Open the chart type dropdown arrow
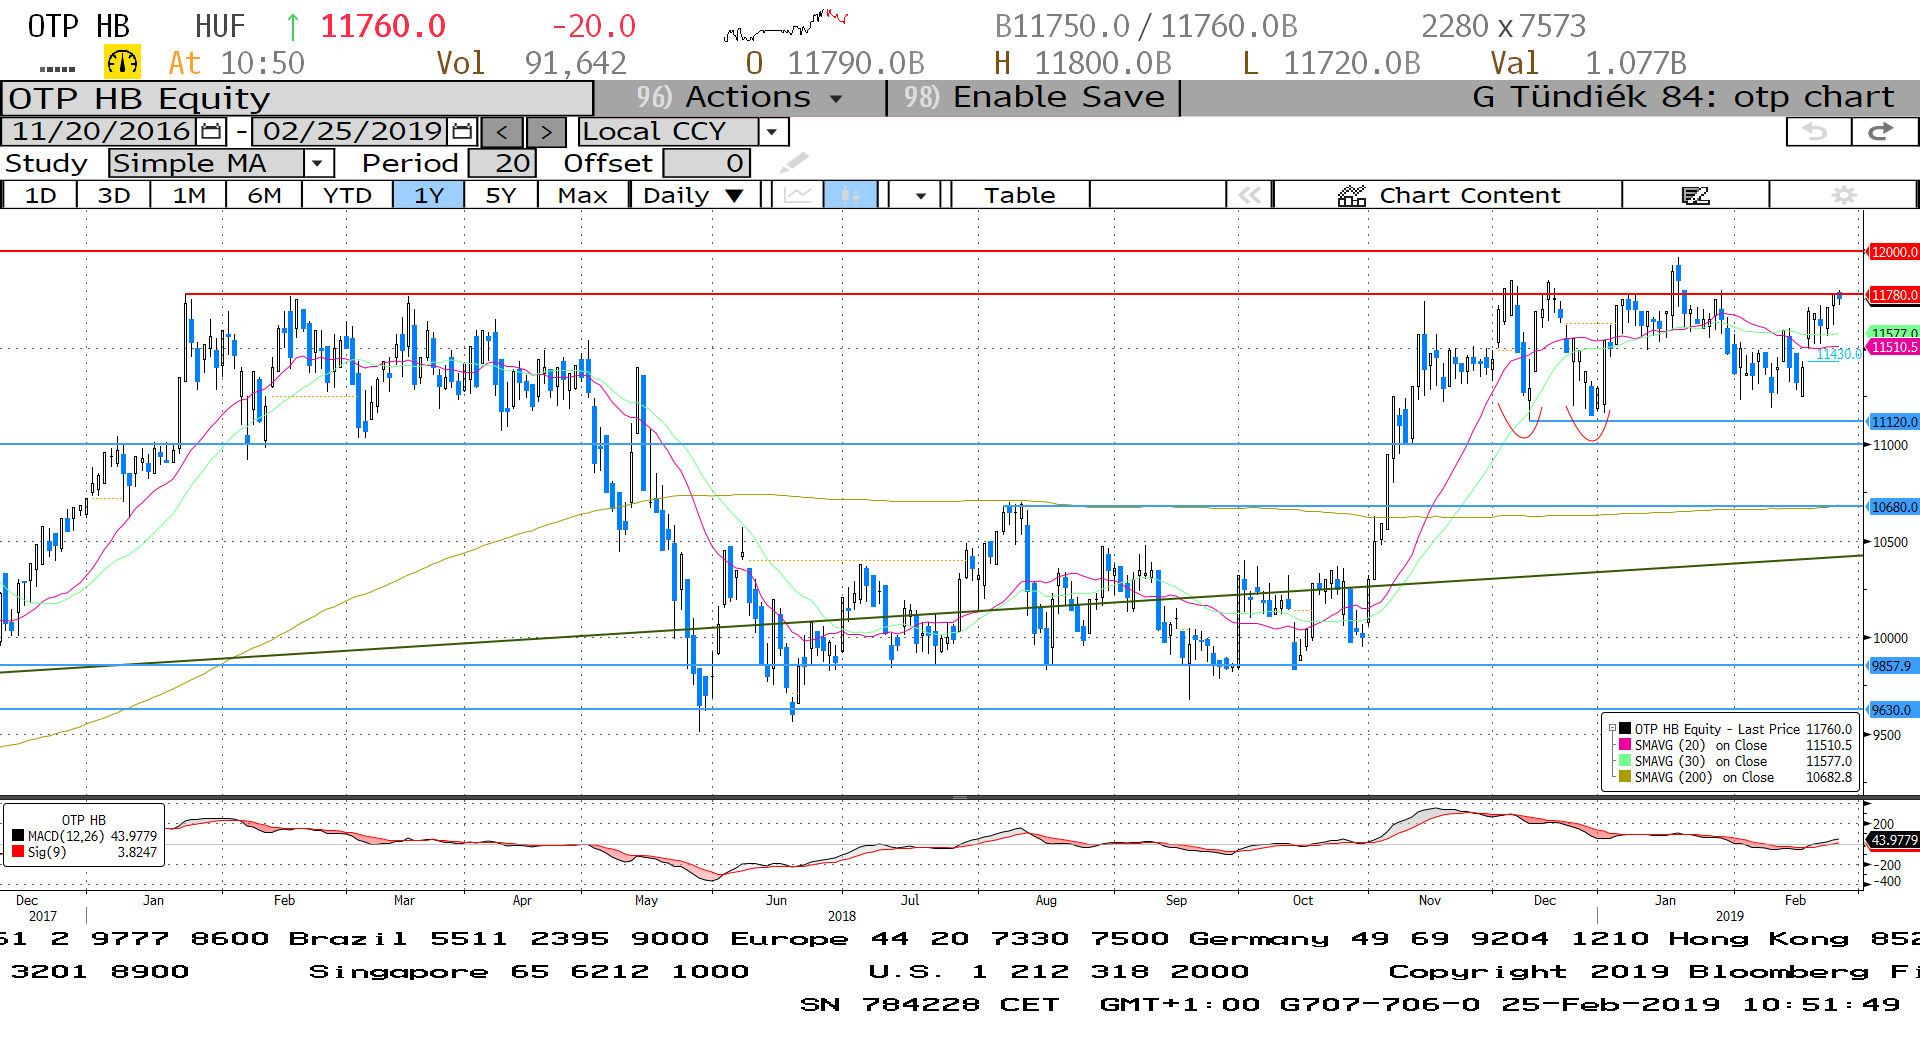Screen dimensions: 1920x1040 coord(921,196)
